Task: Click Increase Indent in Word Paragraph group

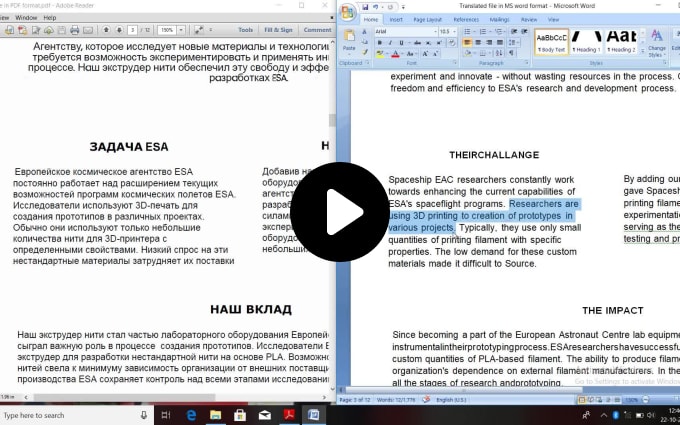Action: point(524,32)
